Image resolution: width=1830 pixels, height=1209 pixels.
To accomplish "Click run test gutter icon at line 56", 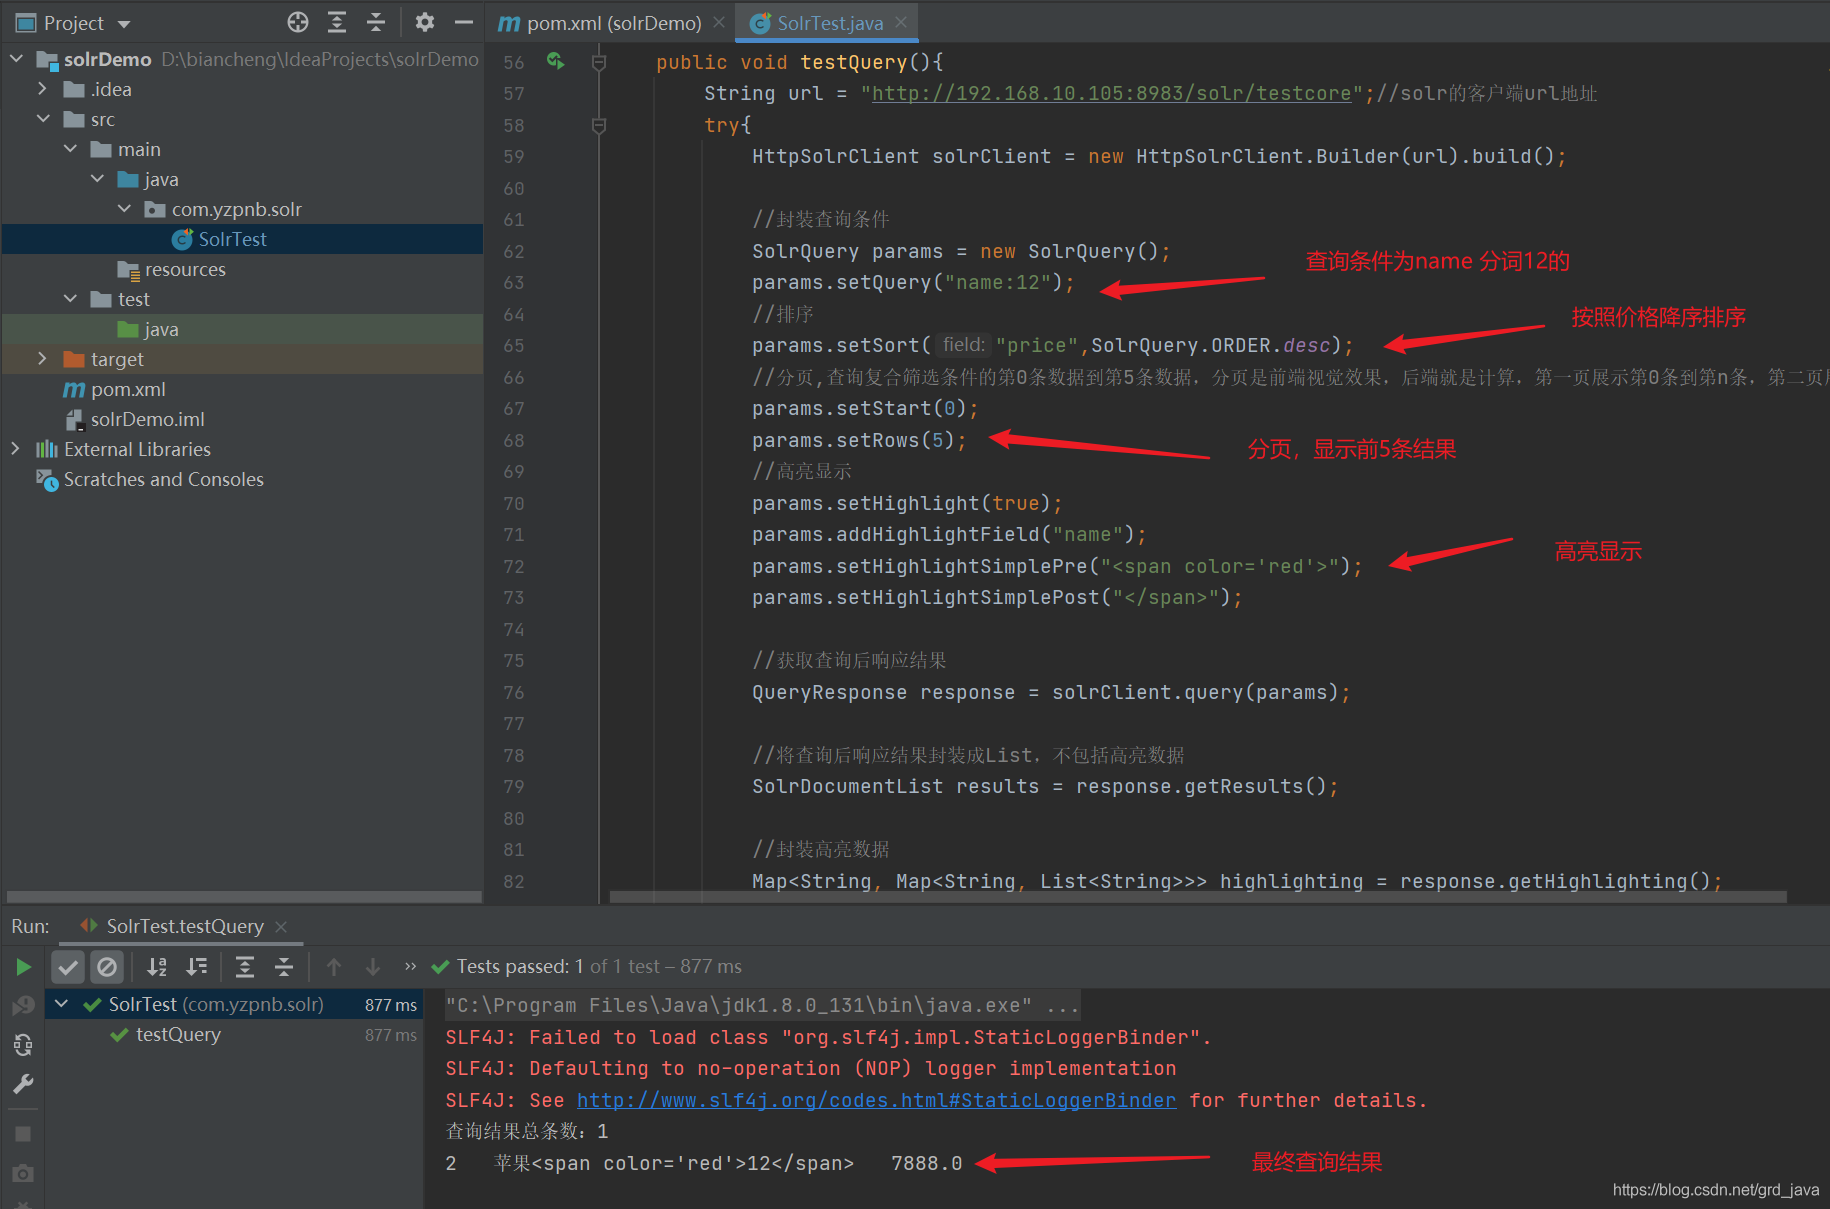I will [x=556, y=61].
